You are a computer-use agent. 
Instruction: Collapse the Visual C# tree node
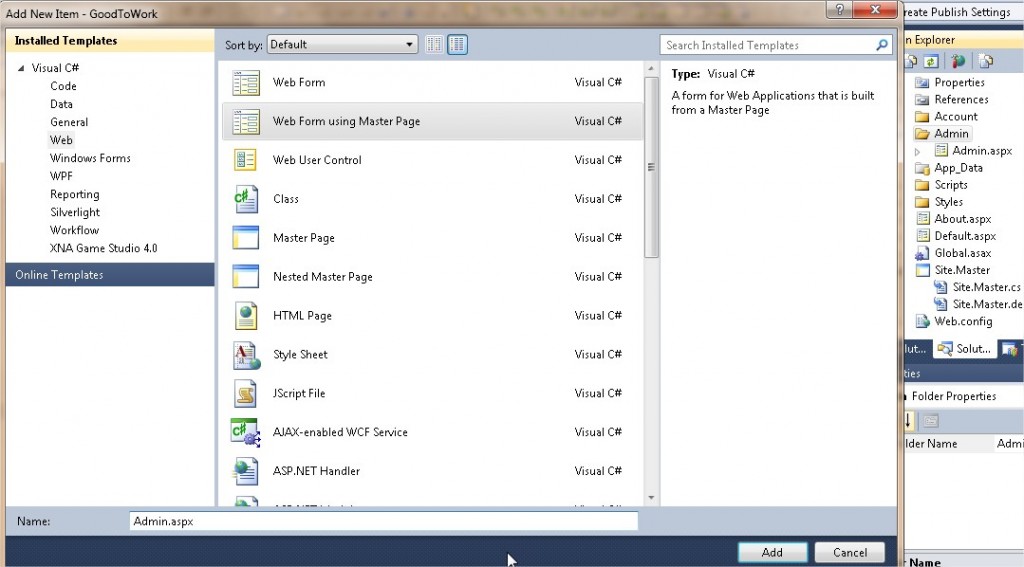[x=21, y=68]
